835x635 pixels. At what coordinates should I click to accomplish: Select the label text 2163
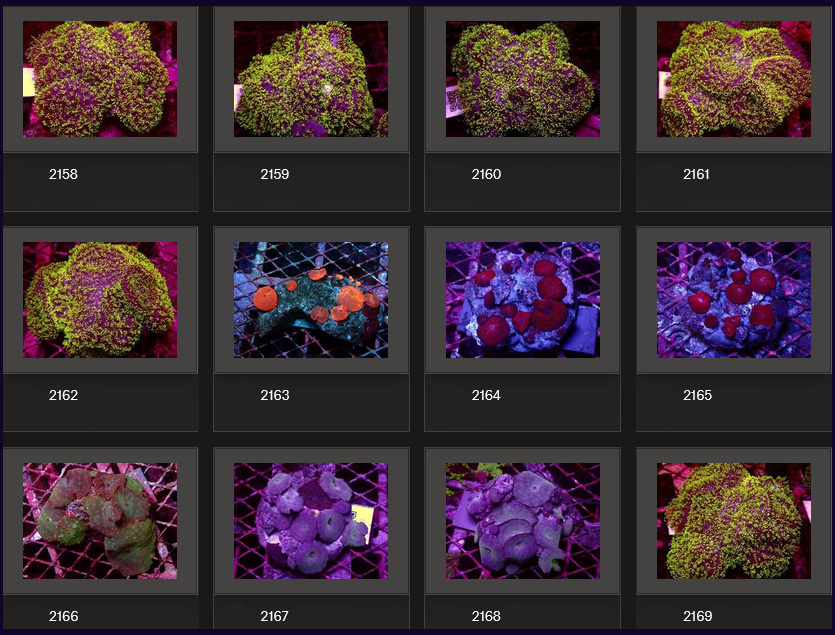[275, 395]
